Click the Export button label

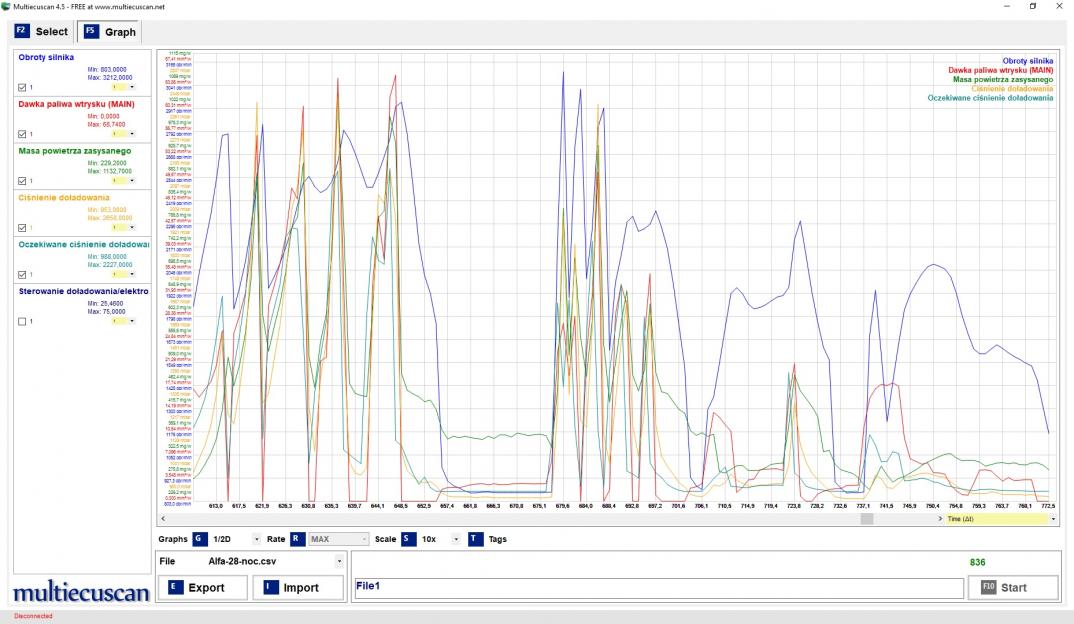click(x=206, y=587)
